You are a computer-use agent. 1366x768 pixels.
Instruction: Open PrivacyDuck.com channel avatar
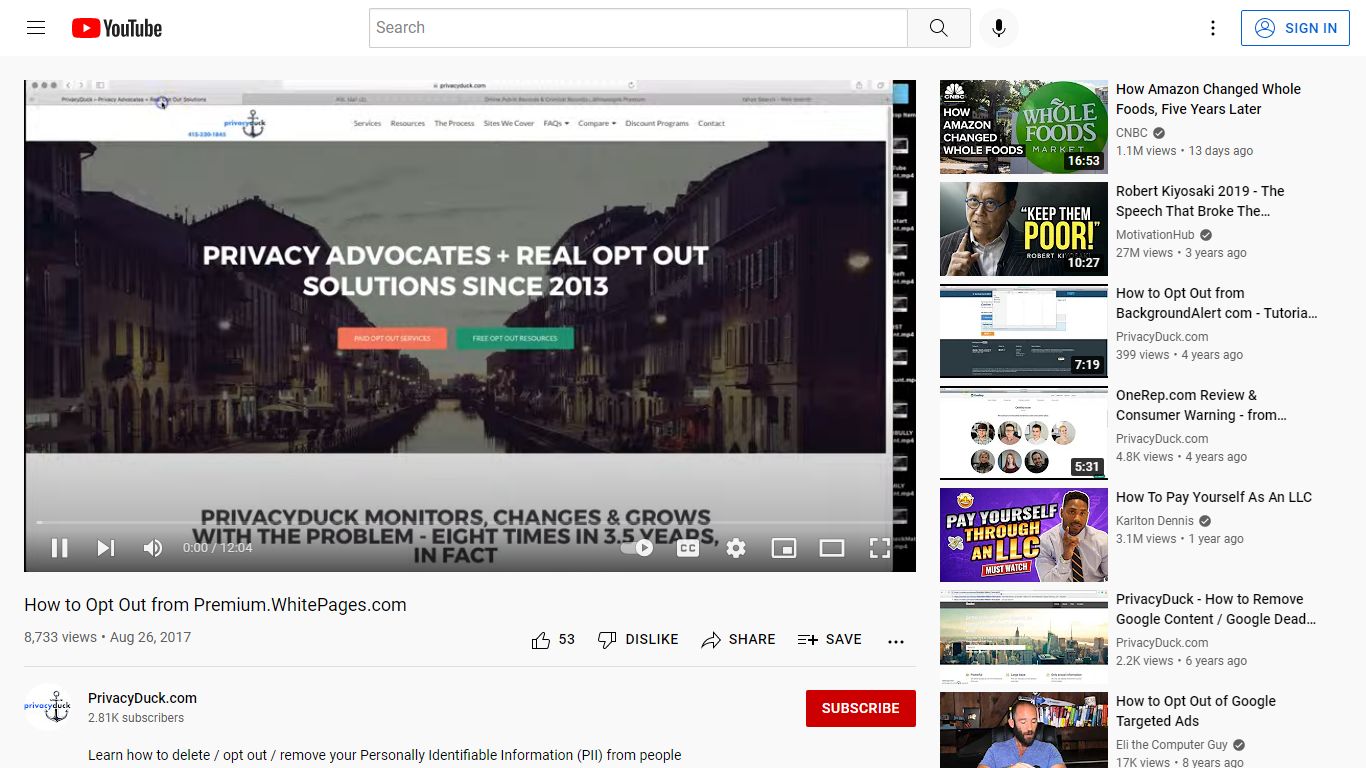click(x=48, y=707)
